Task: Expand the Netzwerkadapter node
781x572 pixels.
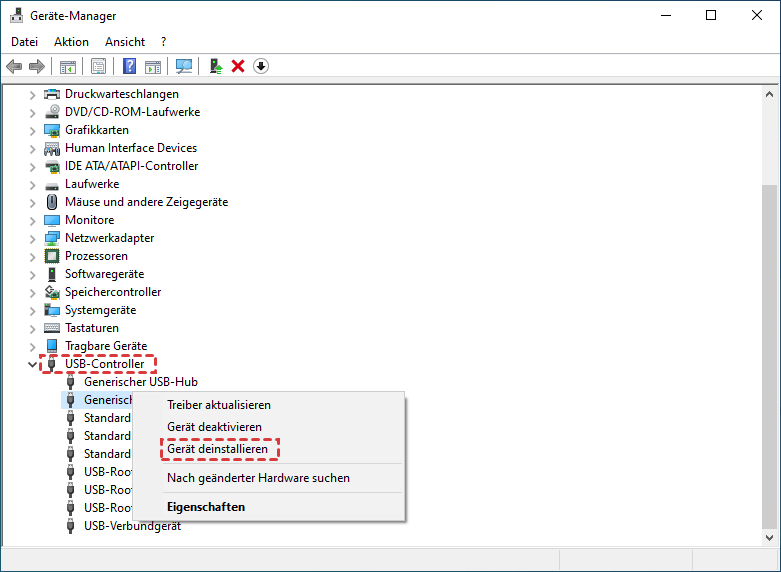Action: (x=32, y=239)
